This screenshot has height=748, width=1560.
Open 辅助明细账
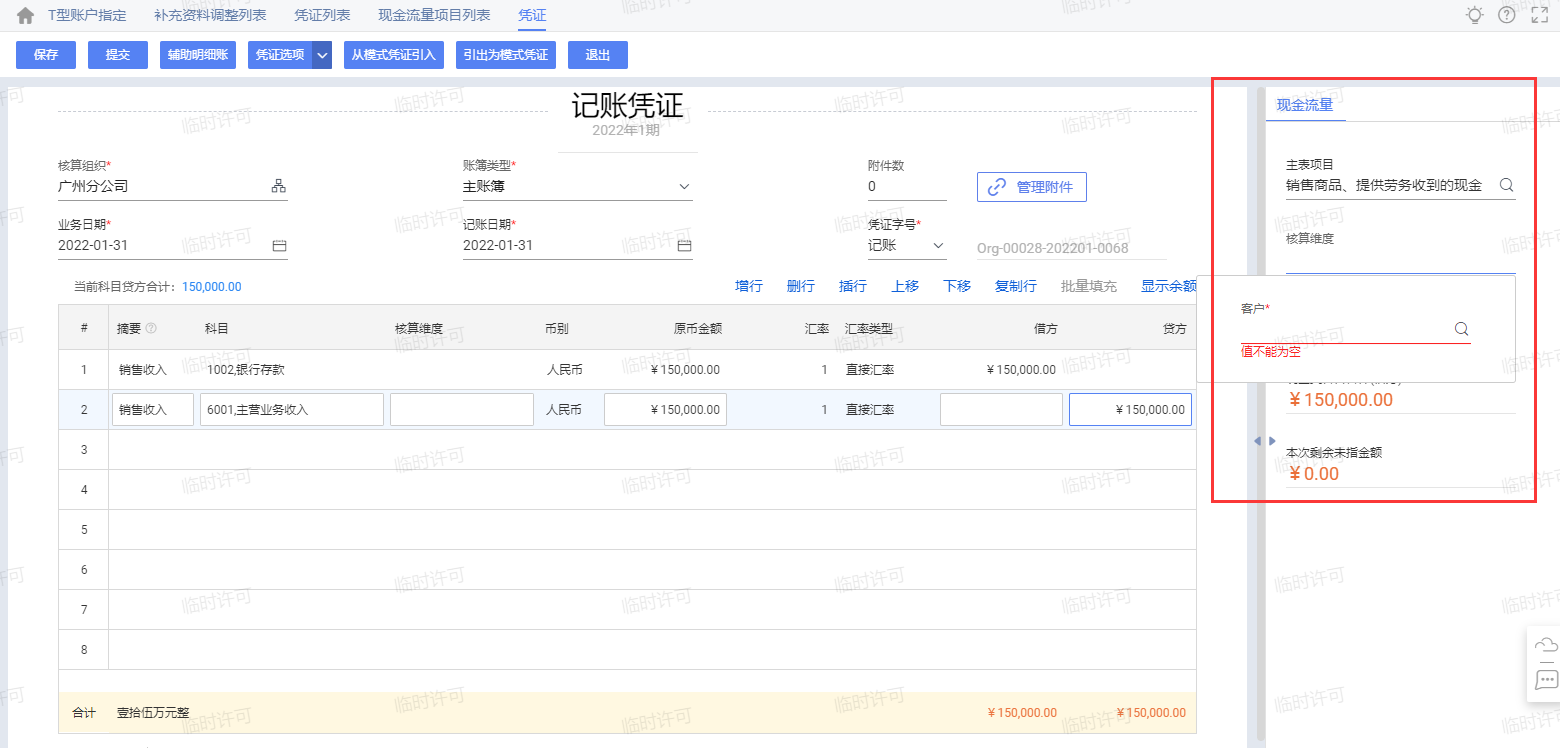point(198,55)
